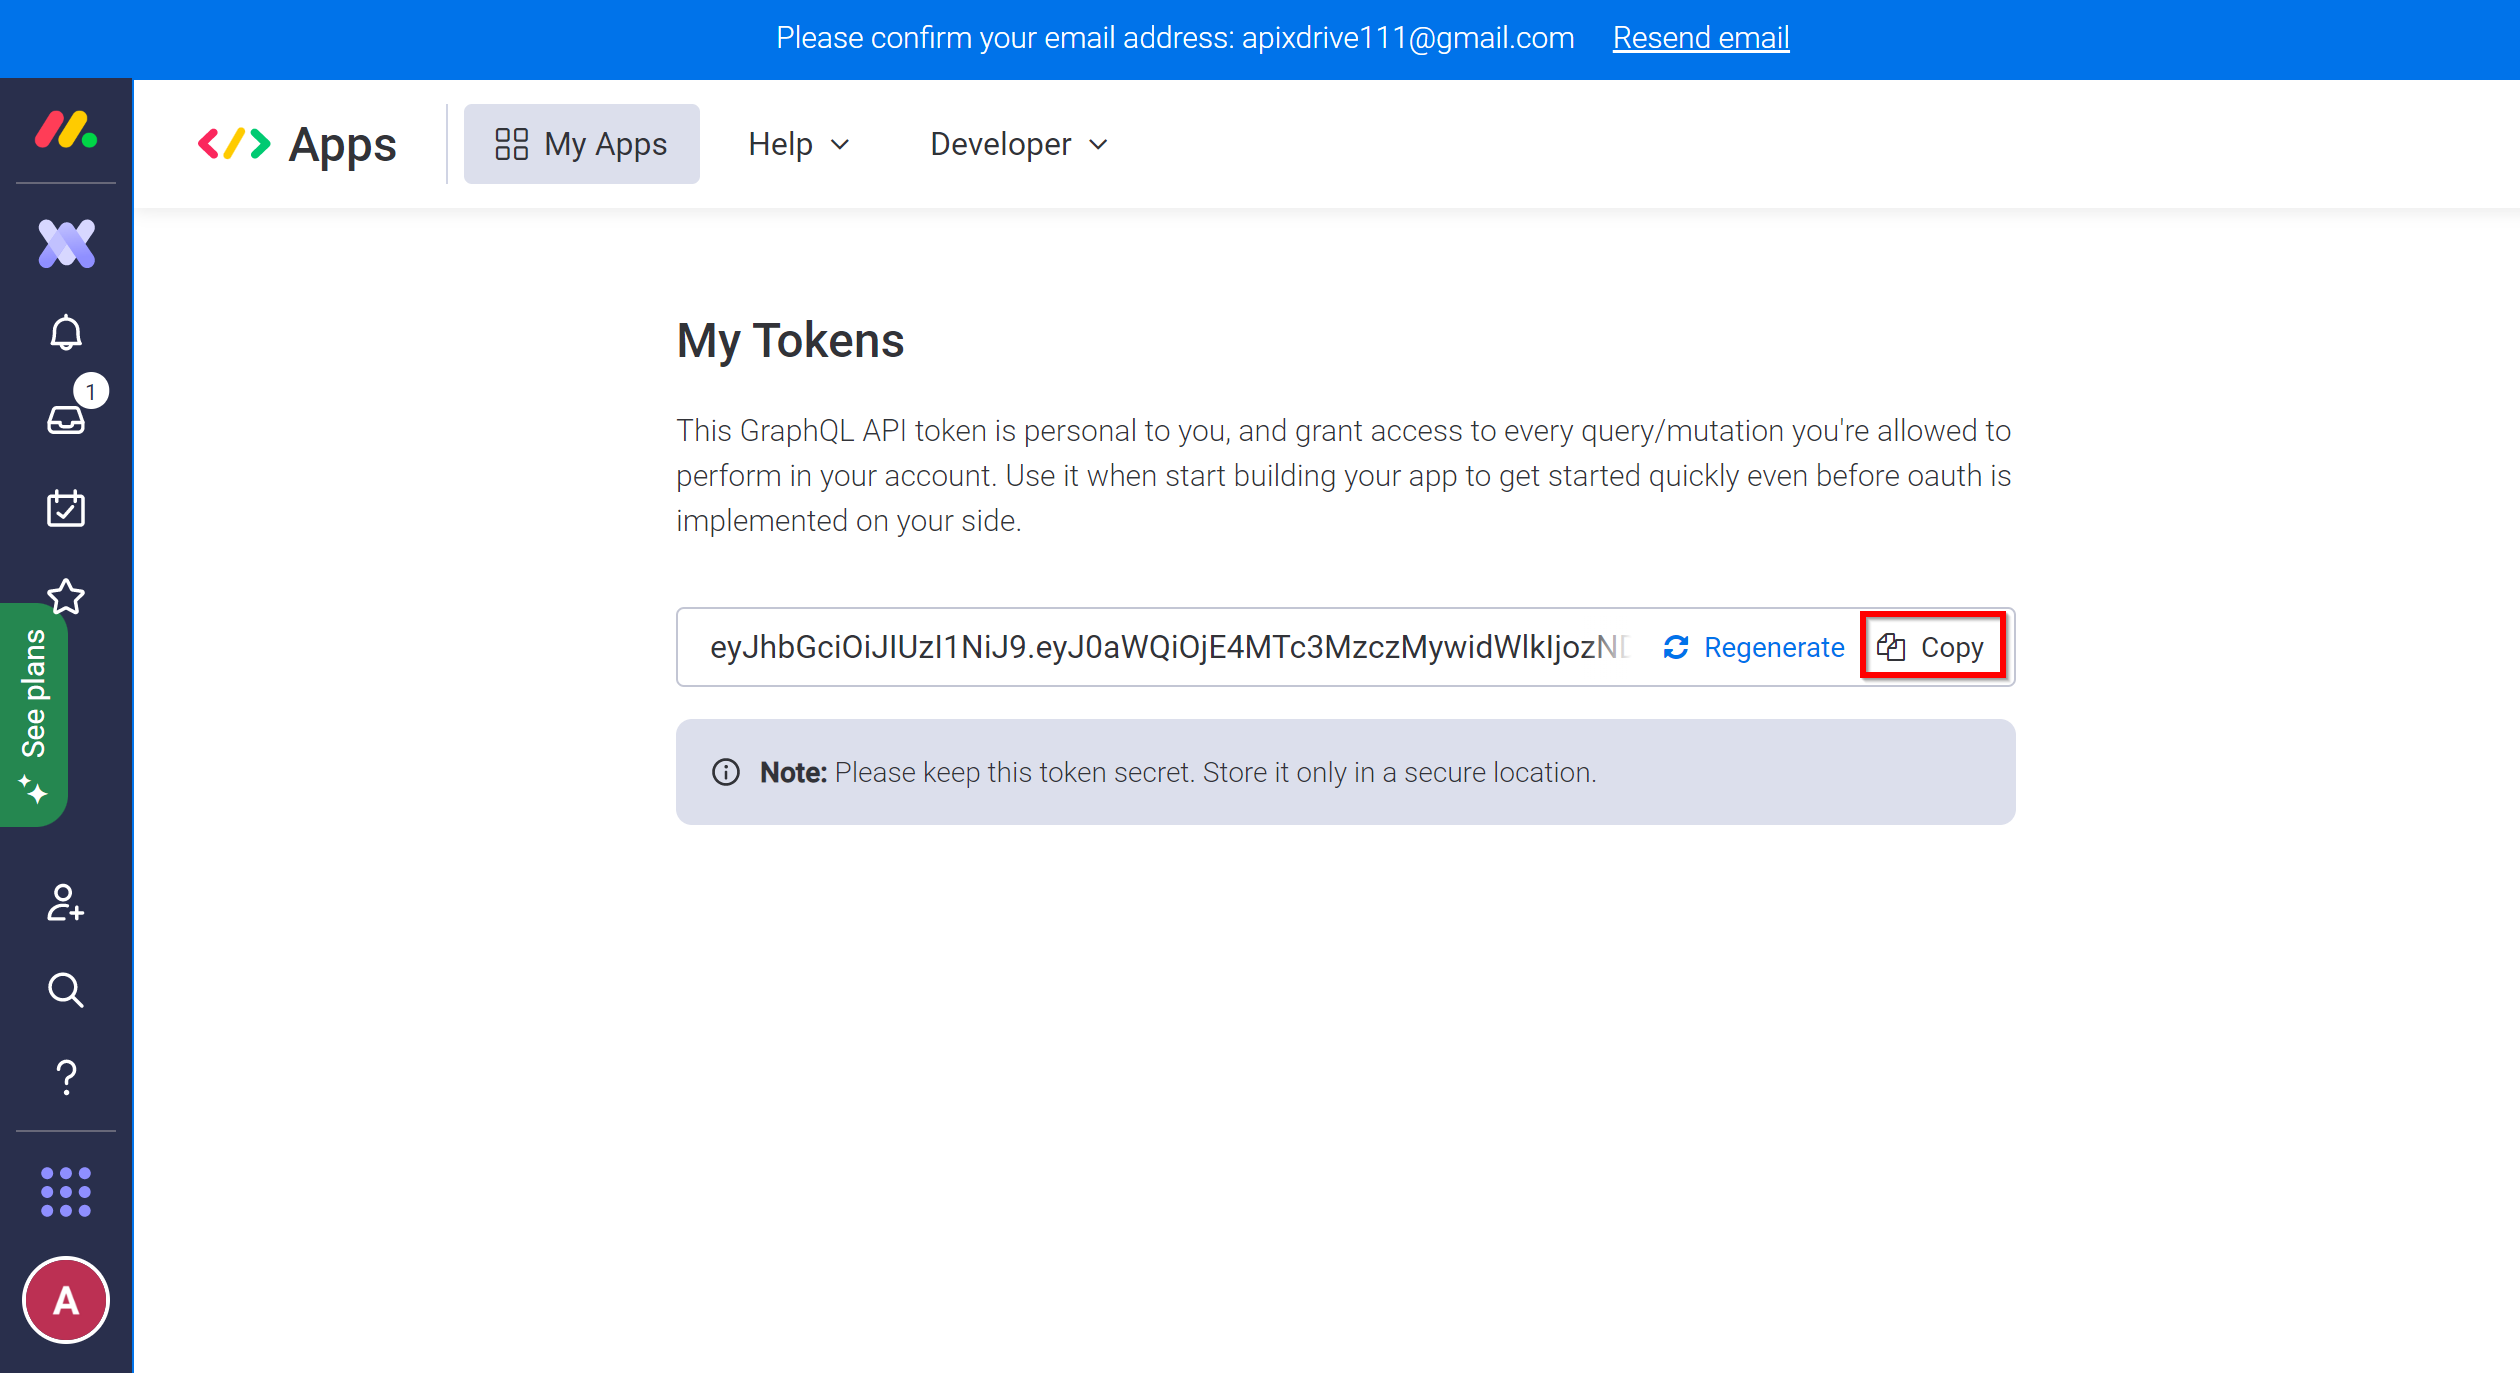Click the inbox/tray icon
The width and height of the screenshot is (2520, 1373).
tap(66, 419)
